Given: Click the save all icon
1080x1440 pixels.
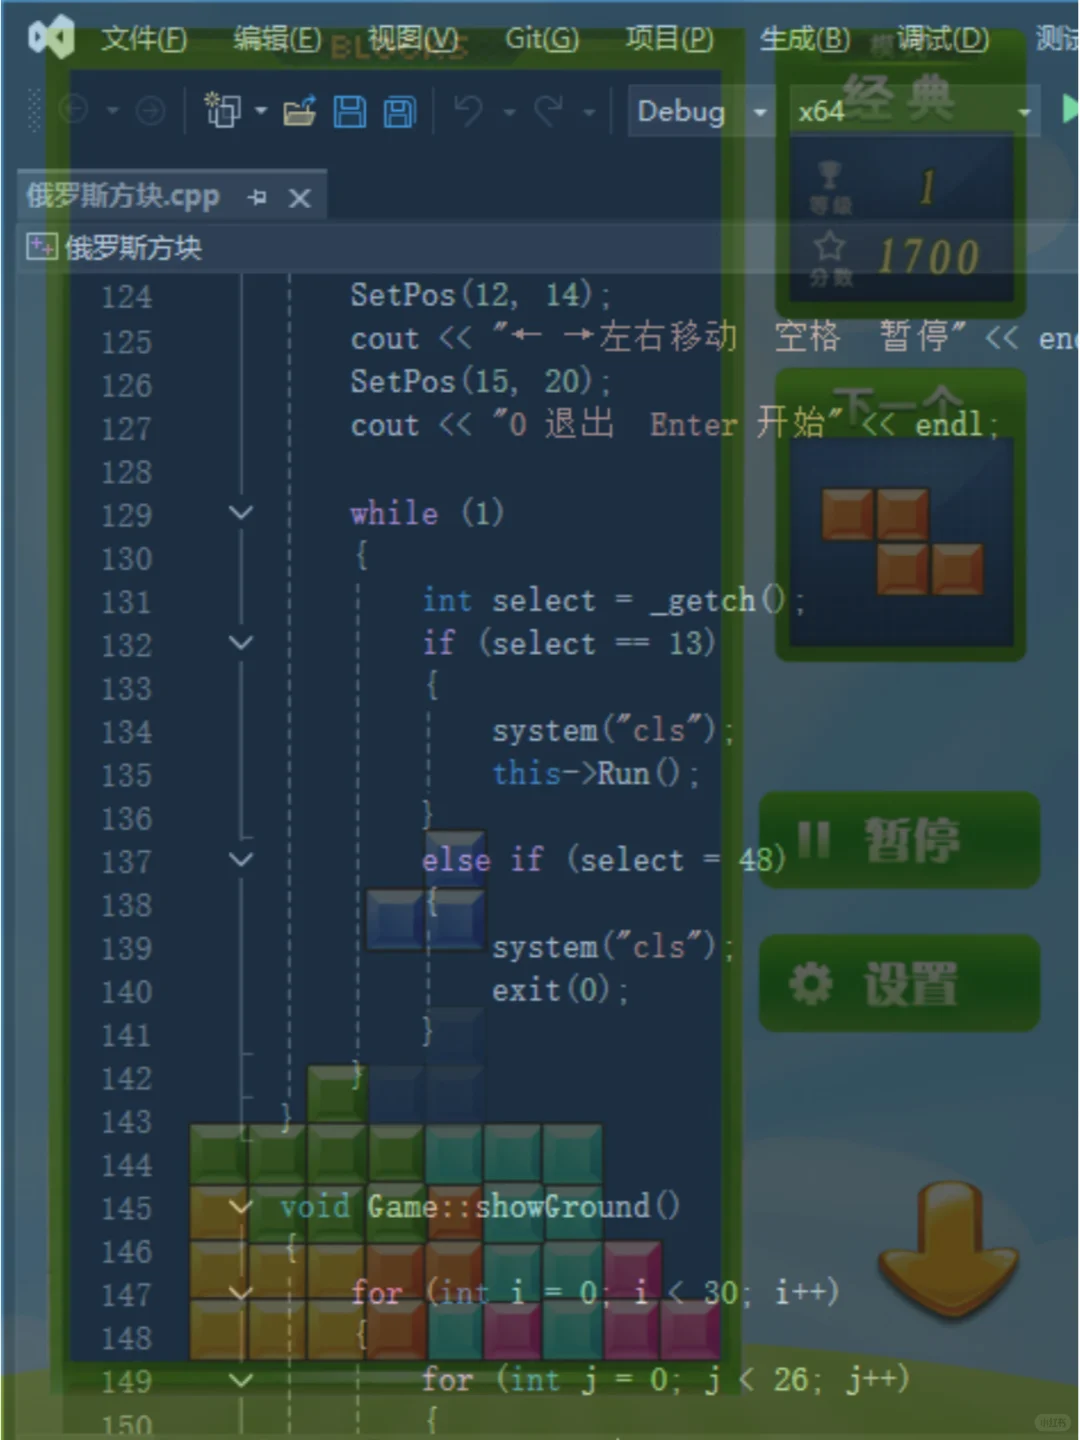Looking at the screenshot, I should pyautogui.click(x=400, y=111).
